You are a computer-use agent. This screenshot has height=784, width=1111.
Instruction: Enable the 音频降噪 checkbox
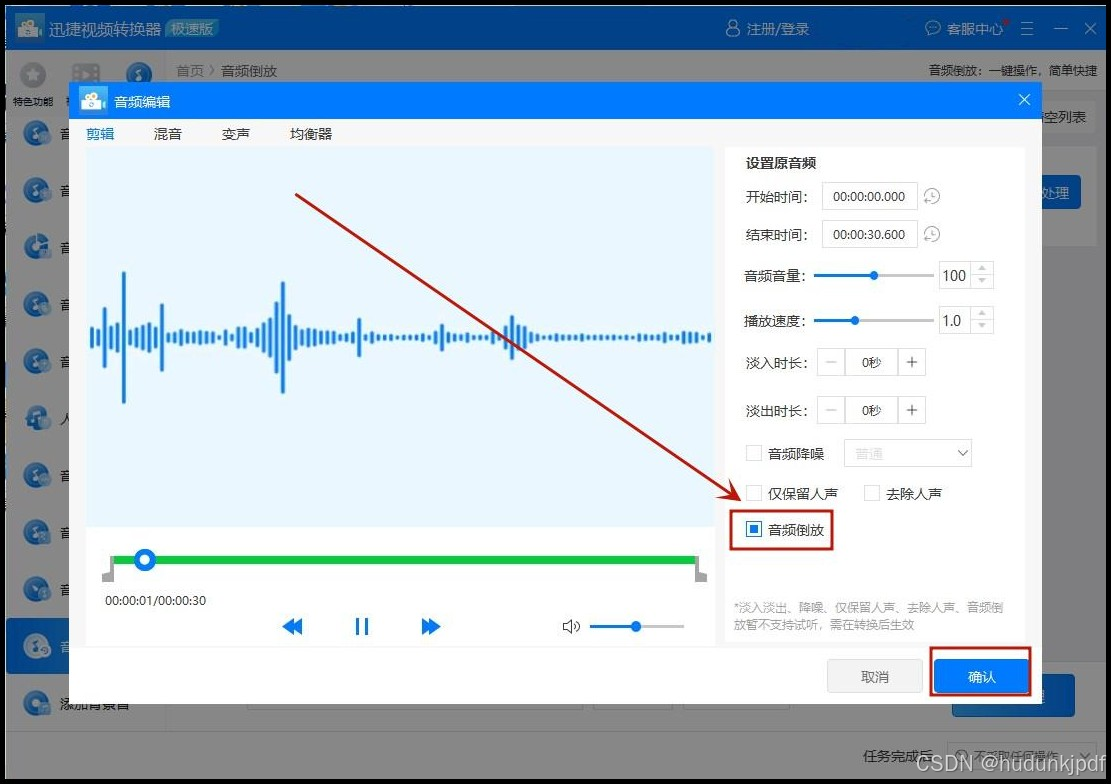(x=753, y=453)
